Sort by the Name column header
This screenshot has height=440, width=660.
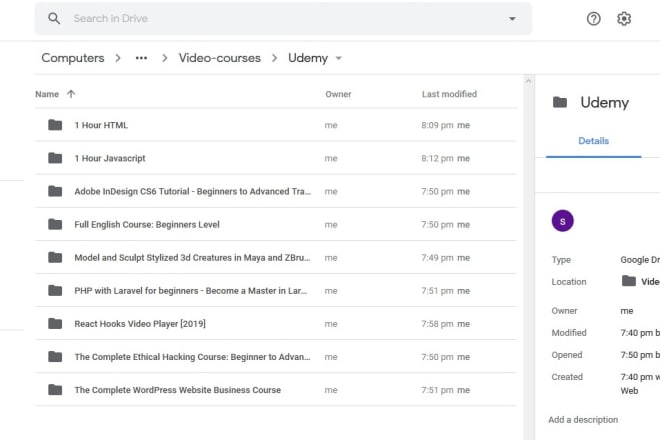tap(47, 94)
